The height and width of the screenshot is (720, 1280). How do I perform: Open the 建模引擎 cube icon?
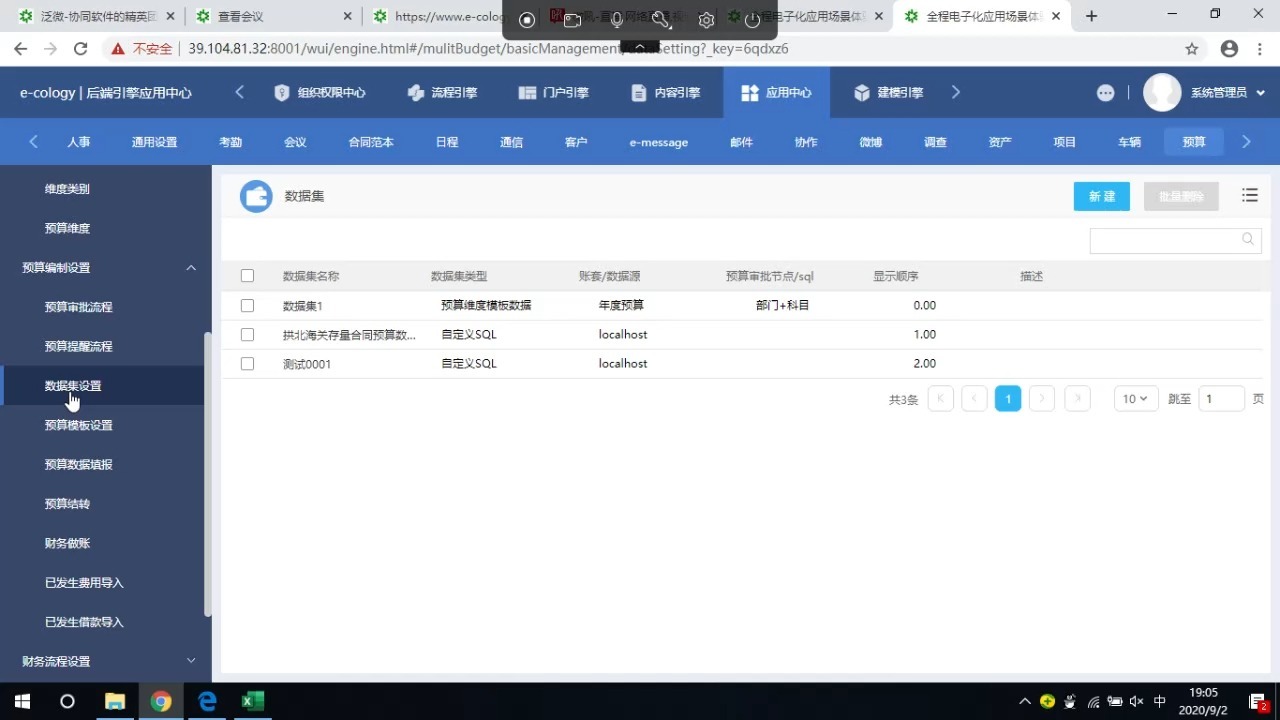[x=862, y=93]
